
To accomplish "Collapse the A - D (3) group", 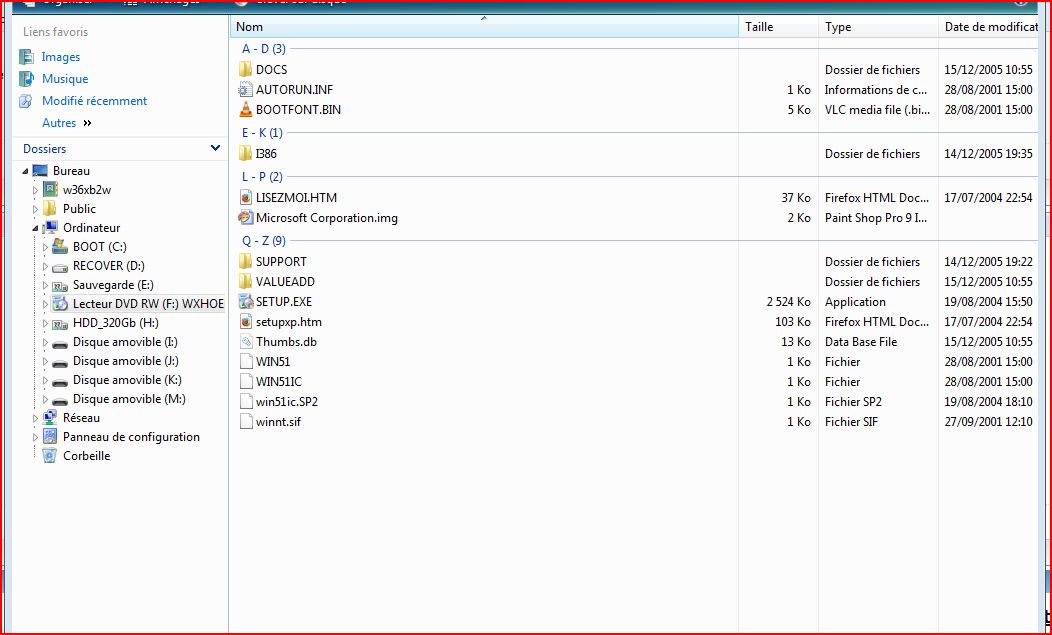I will click(x=264, y=48).
